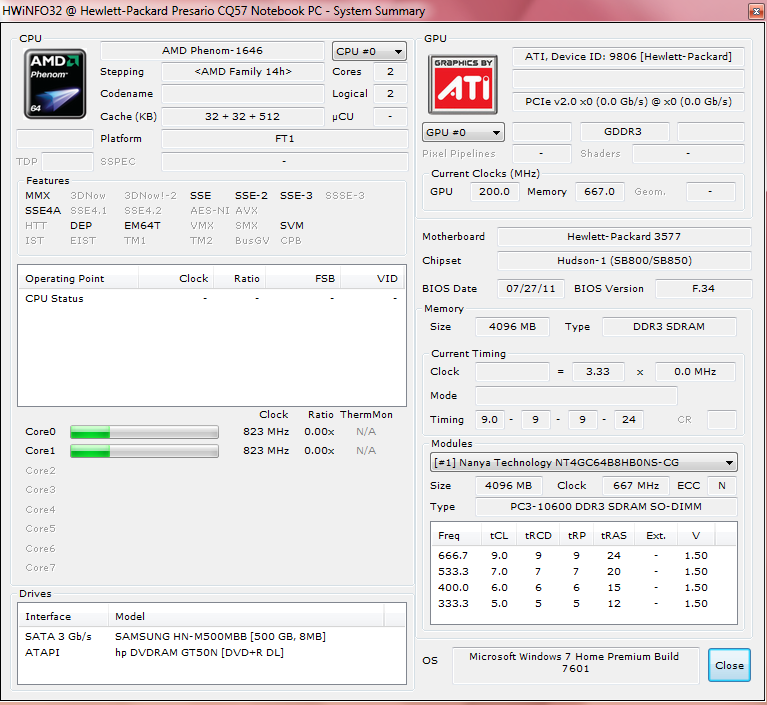Image resolution: width=767 pixels, height=705 pixels.
Task: Click the tRCD column header
Action: point(538,536)
